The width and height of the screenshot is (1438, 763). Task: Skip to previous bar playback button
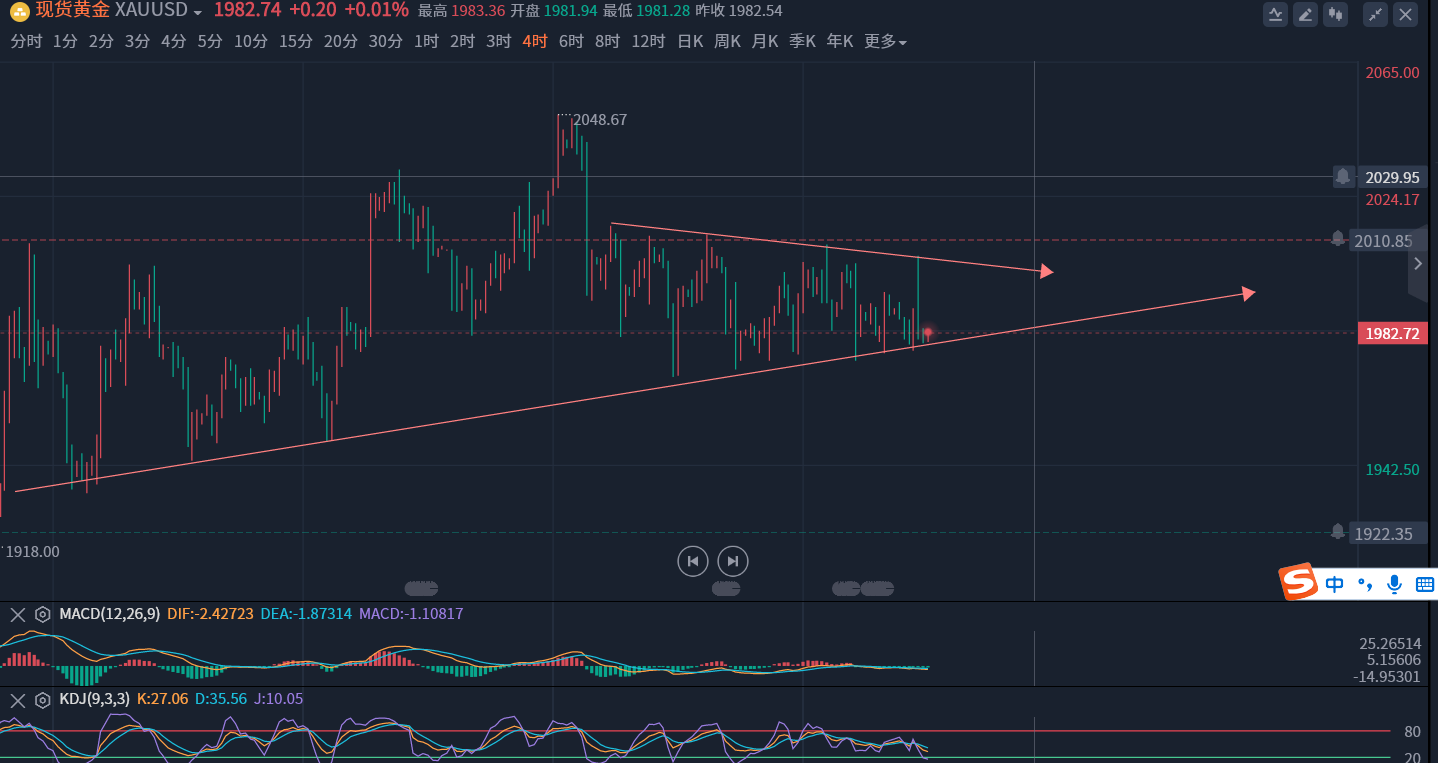tap(693, 561)
